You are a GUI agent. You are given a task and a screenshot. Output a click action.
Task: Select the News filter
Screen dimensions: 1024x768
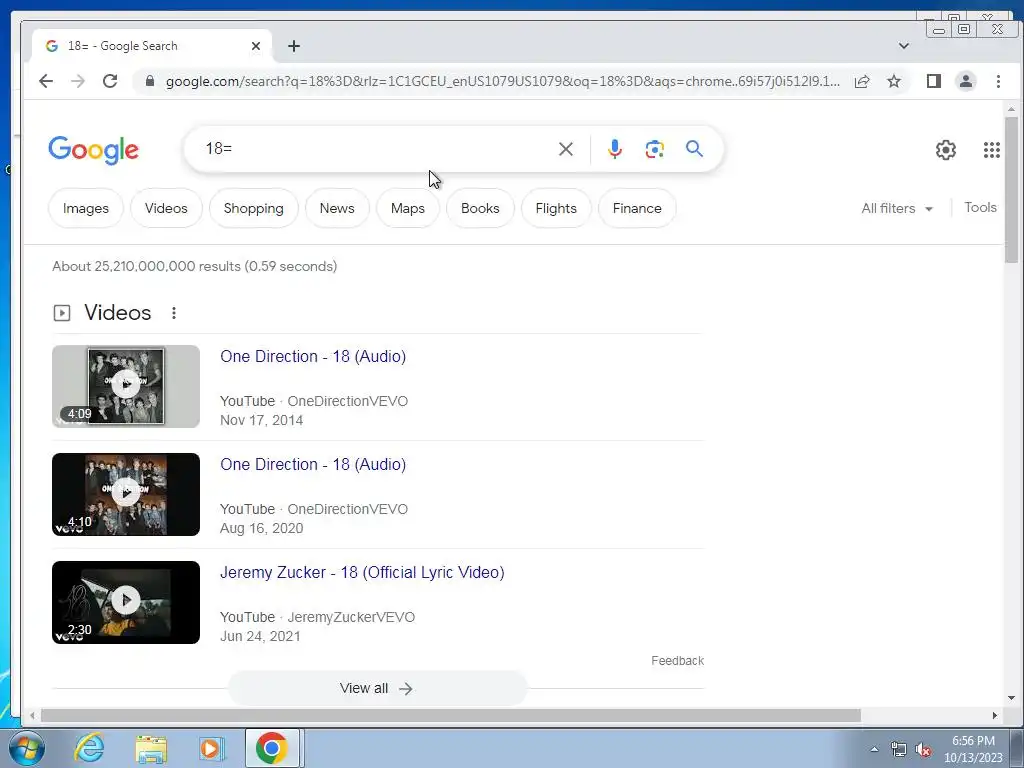[337, 208]
